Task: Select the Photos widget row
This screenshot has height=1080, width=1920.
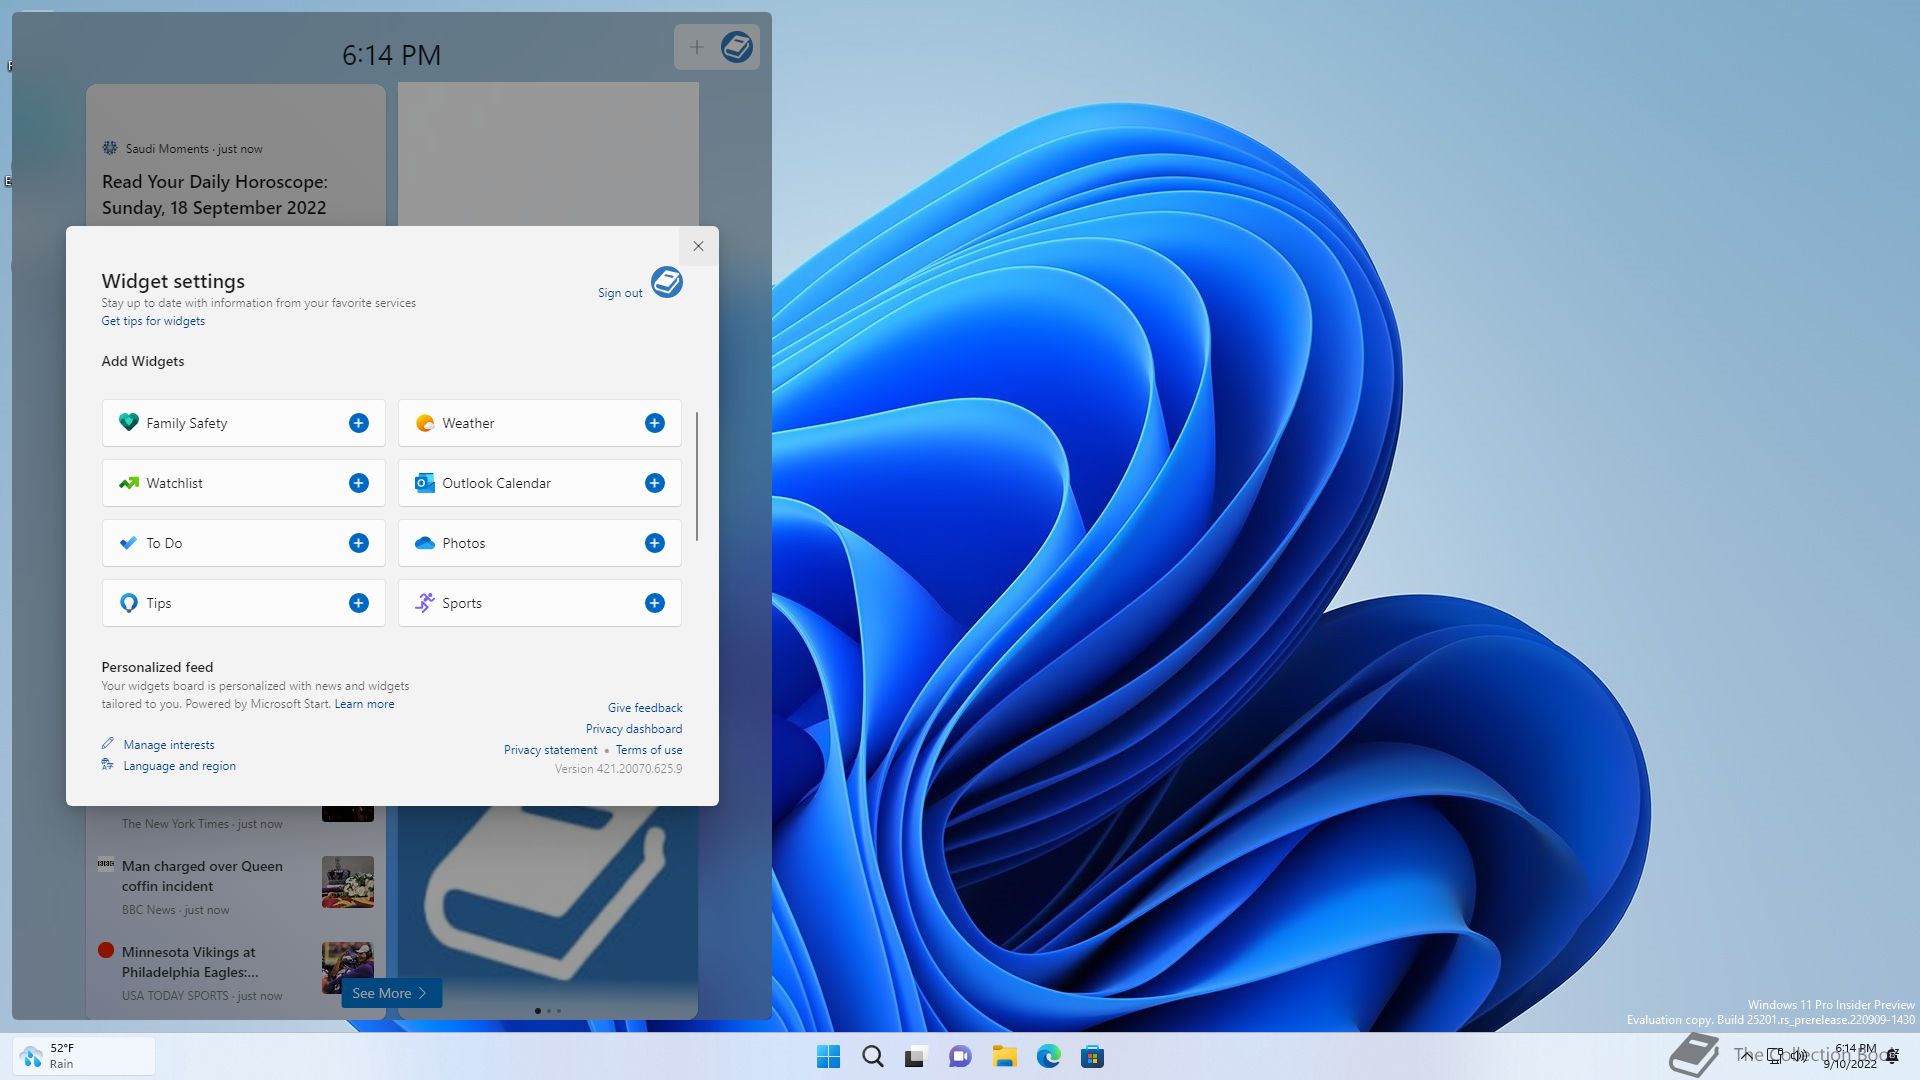Action: 540,543
